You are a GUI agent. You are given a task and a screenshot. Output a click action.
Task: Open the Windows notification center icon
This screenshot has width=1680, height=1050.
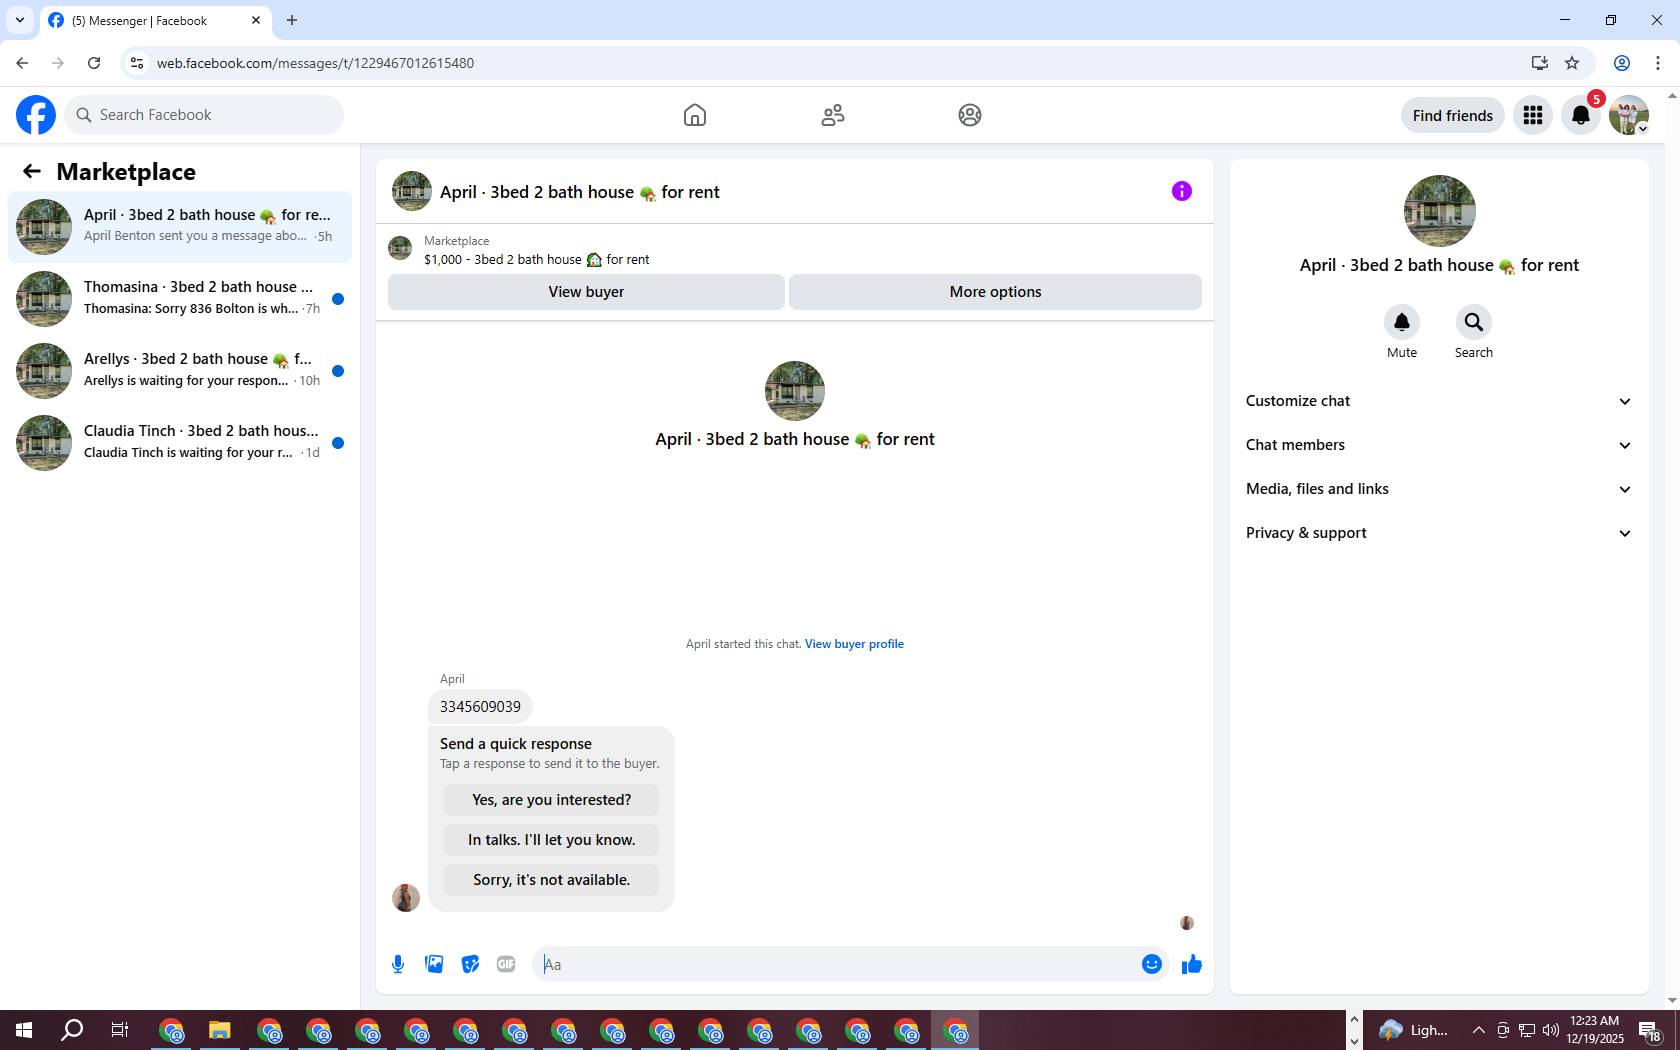pyautogui.click(x=1650, y=1030)
